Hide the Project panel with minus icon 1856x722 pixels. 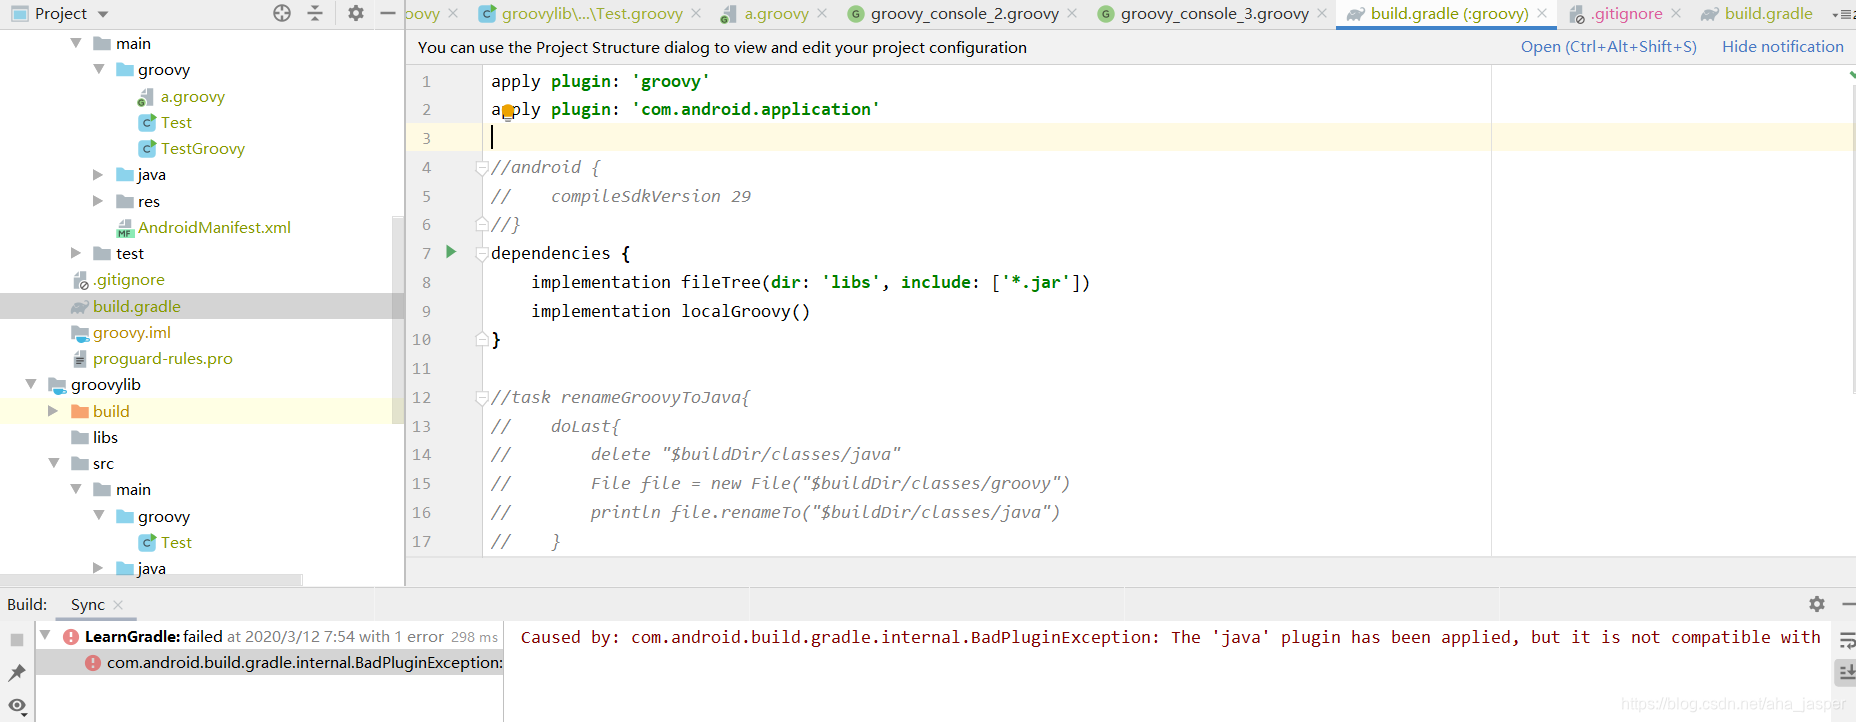tap(388, 13)
